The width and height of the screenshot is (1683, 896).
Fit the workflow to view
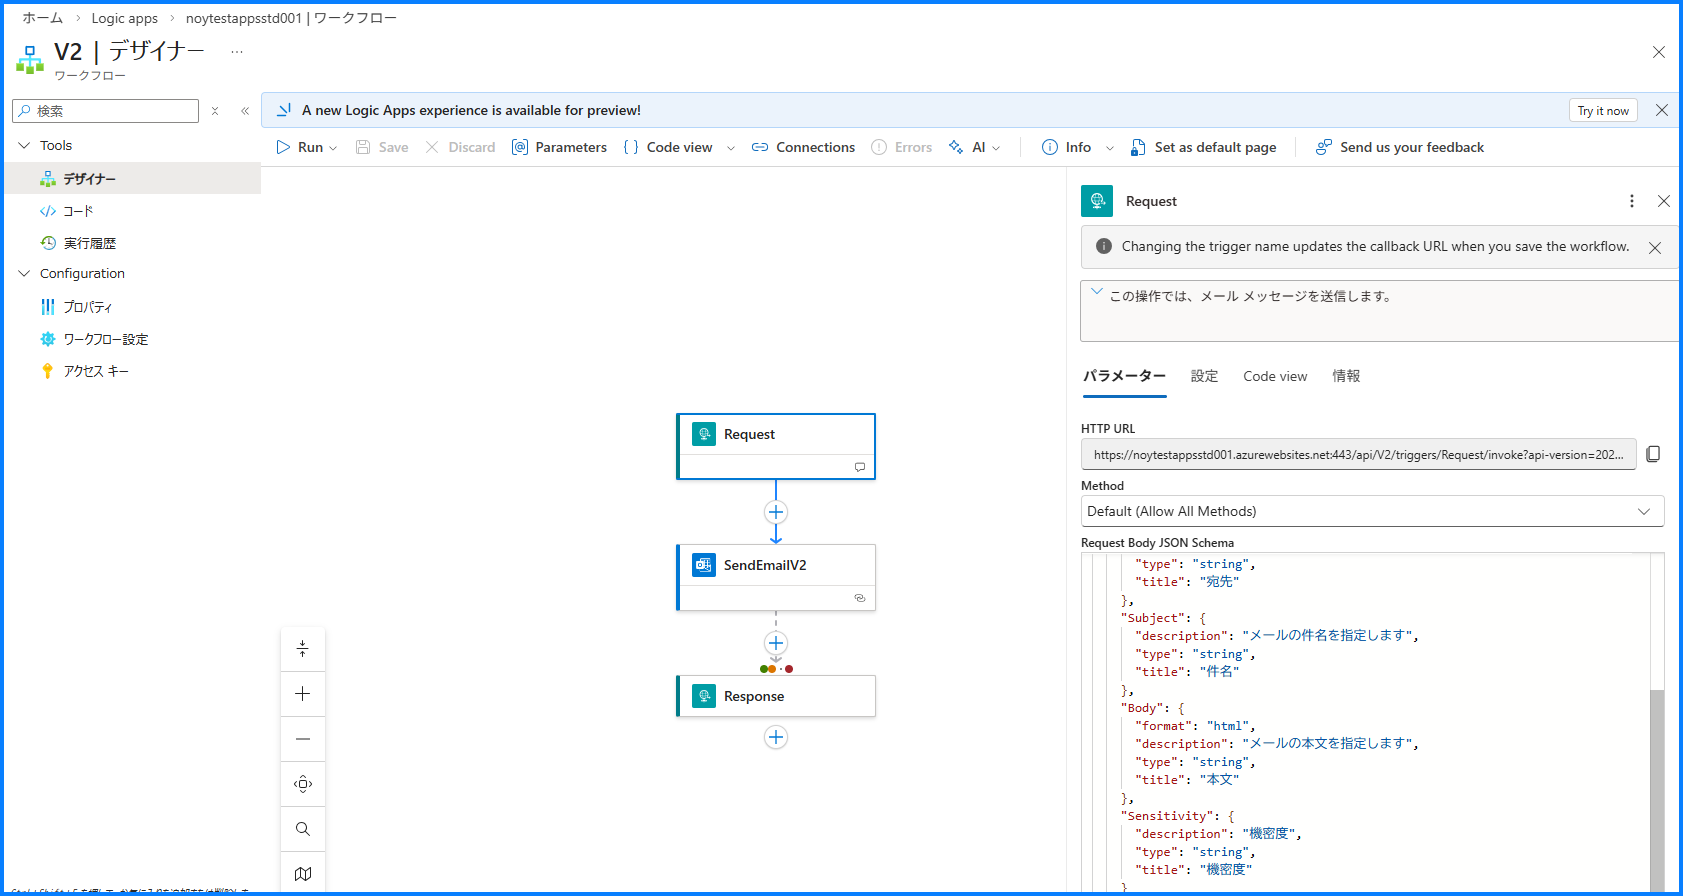(x=303, y=784)
